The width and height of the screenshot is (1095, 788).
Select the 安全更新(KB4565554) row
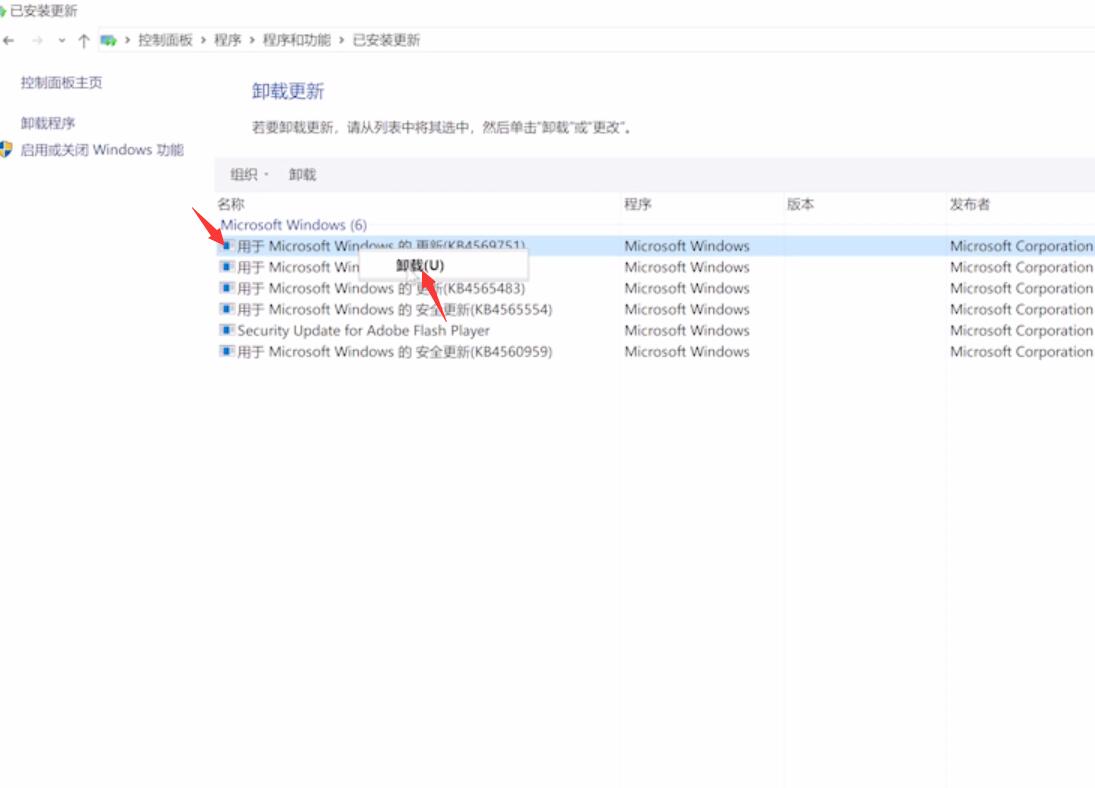(x=656, y=309)
